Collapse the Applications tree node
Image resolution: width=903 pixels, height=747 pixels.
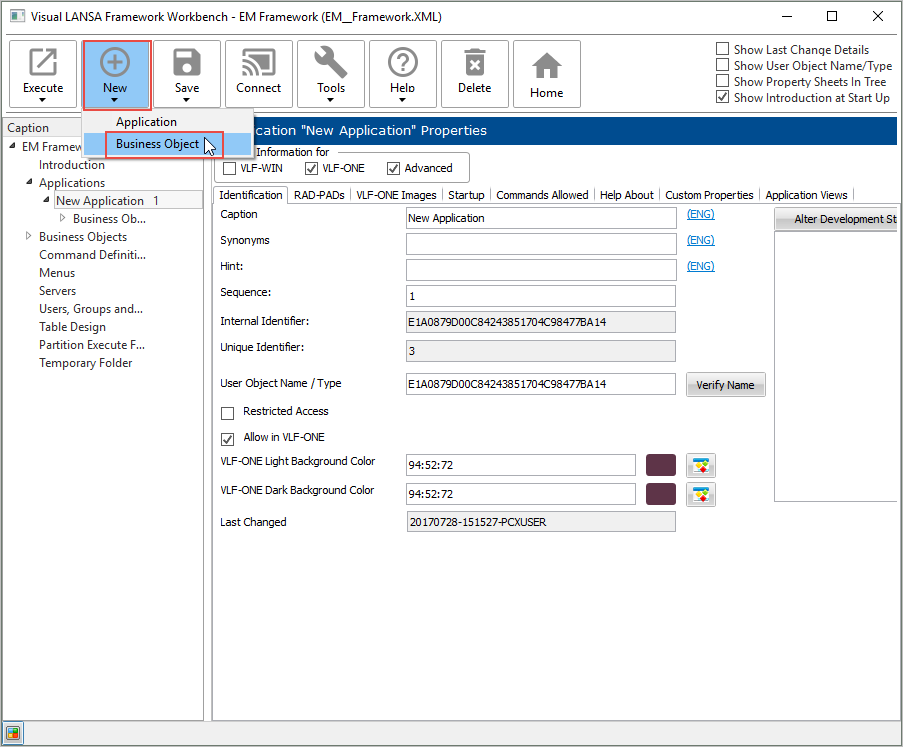[x=28, y=183]
